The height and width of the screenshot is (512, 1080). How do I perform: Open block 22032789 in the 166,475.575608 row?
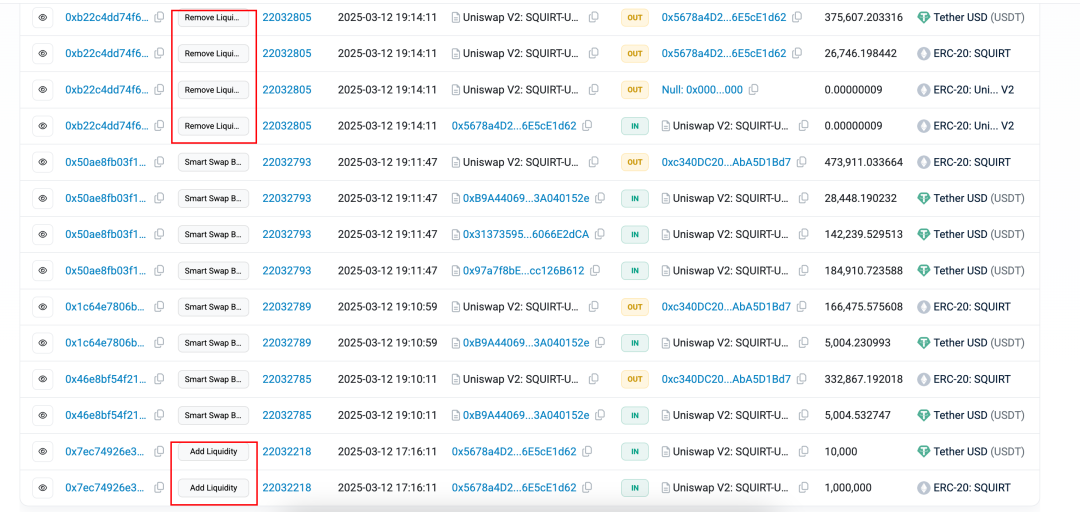[287, 307]
